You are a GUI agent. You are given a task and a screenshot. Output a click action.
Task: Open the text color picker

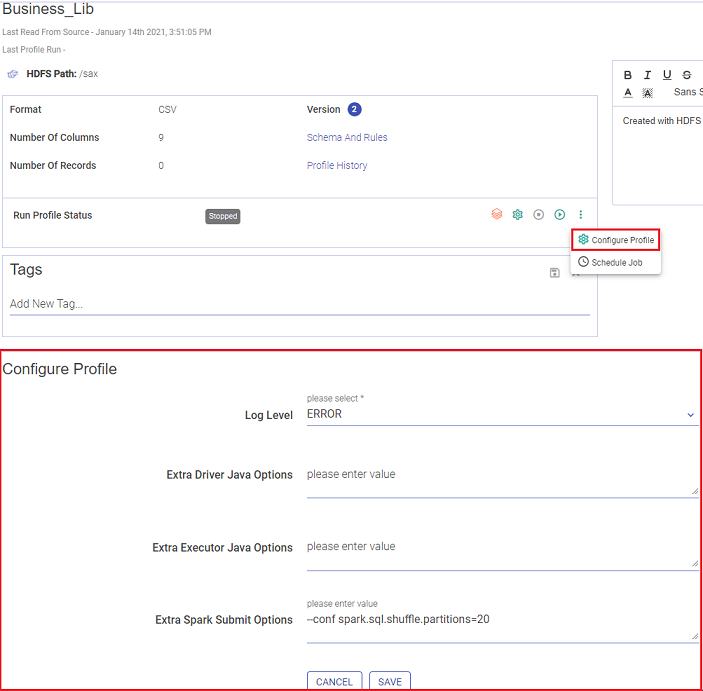[628, 92]
